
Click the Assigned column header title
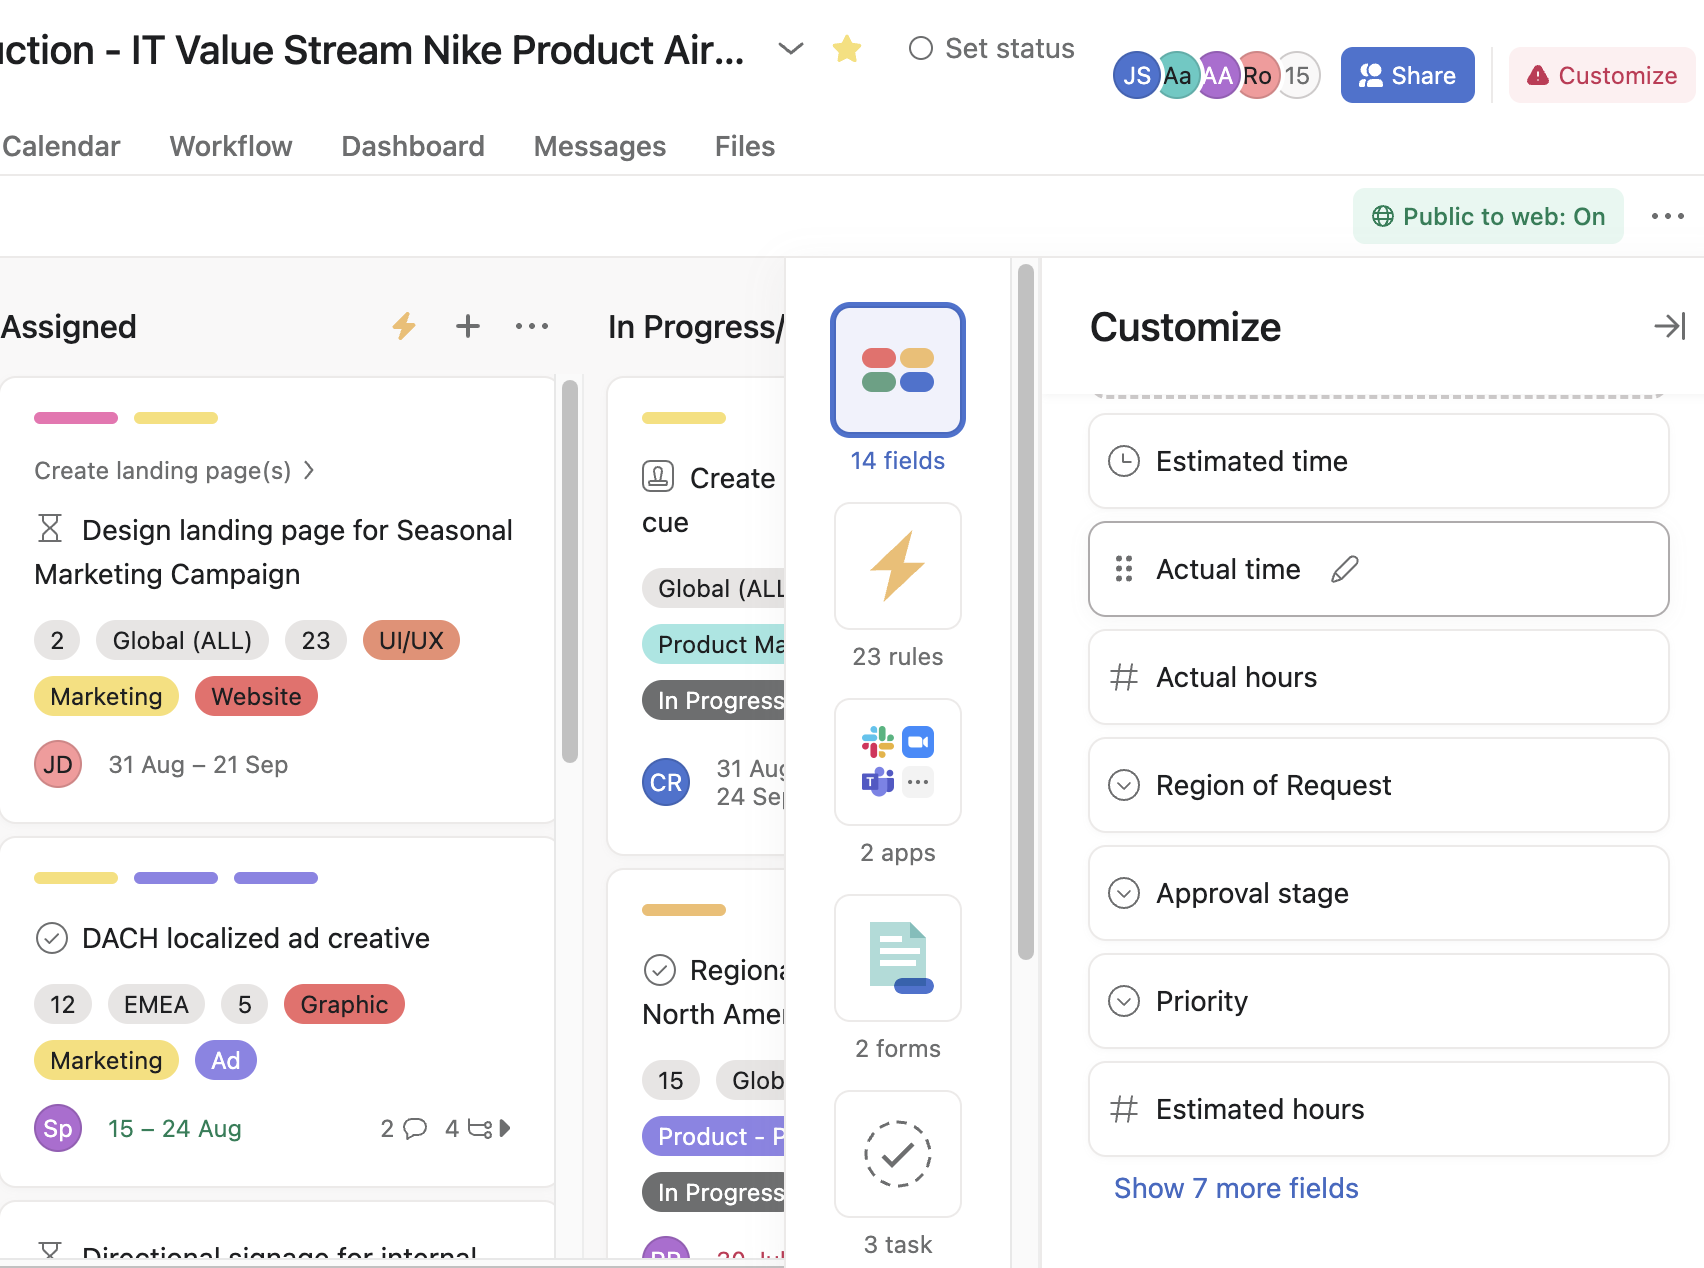(69, 326)
